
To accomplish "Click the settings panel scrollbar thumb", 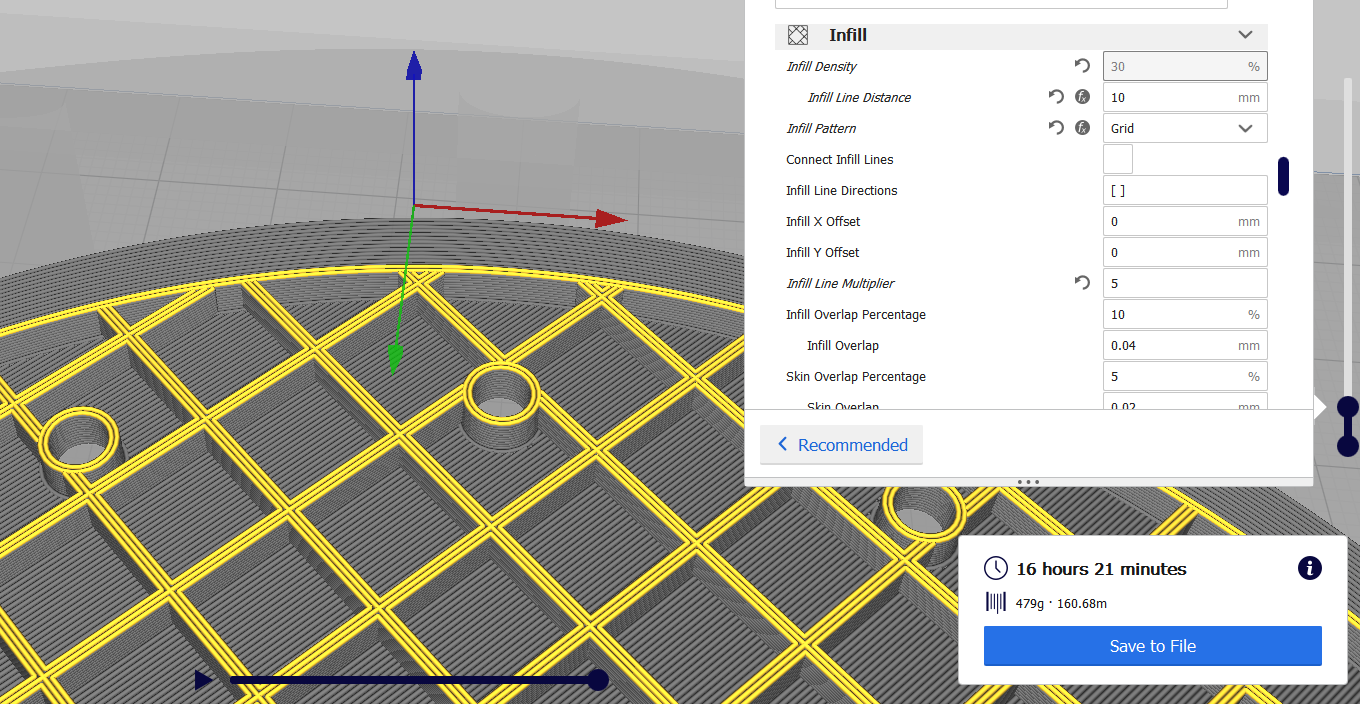I will [1283, 176].
